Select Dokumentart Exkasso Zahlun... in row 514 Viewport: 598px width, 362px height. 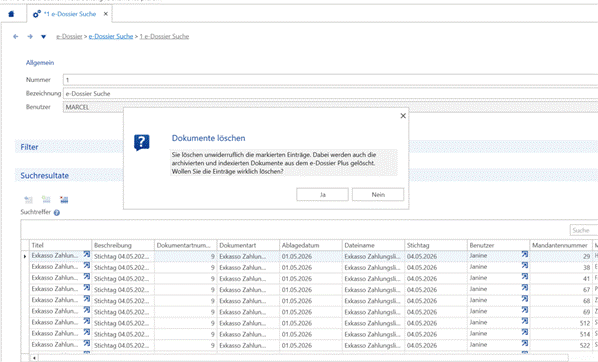coord(248,334)
